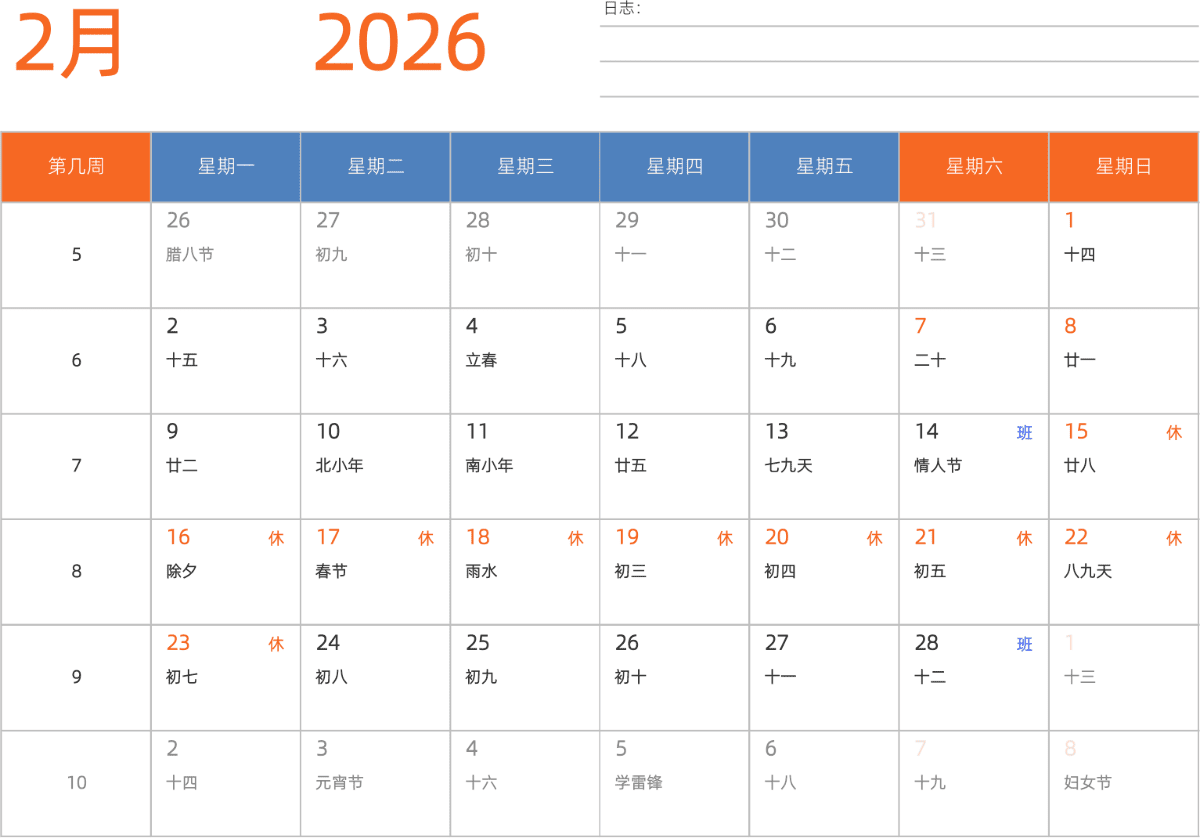Click the 班 marker on February 14
Viewport: 1200px width, 838px height.
pos(1025,433)
